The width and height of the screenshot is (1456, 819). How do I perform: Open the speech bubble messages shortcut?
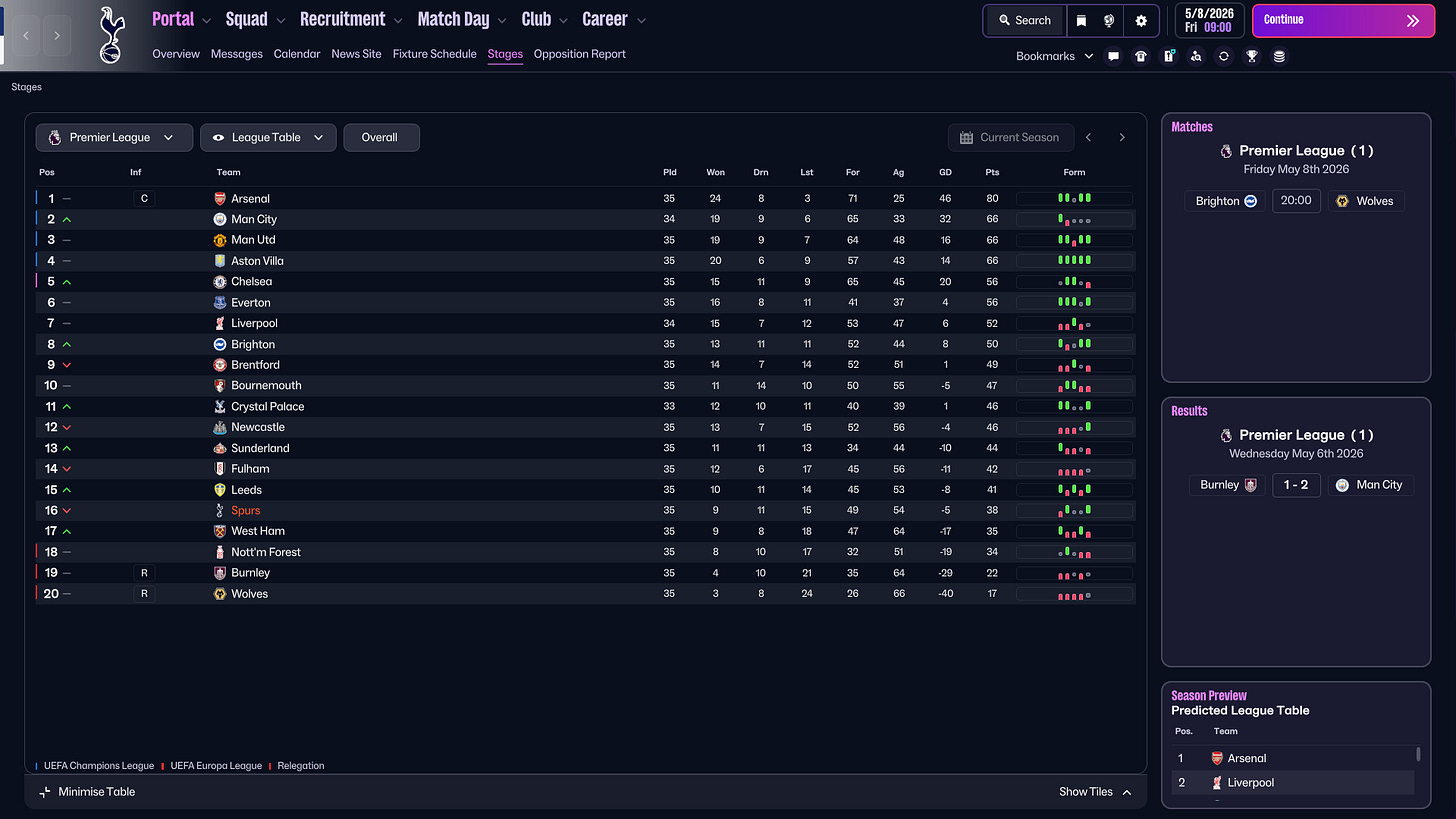pyautogui.click(x=1113, y=56)
